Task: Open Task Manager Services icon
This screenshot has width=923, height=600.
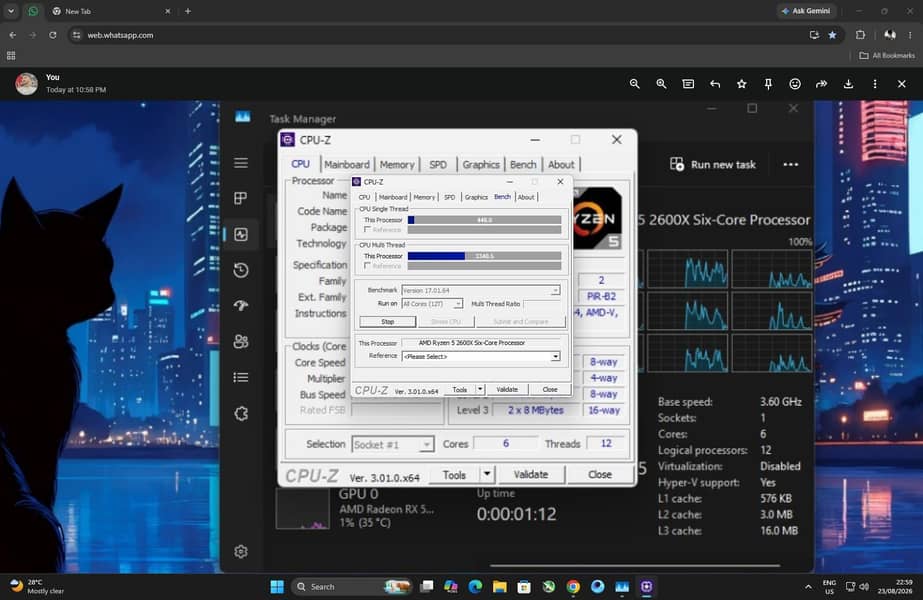Action: click(241, 413)
